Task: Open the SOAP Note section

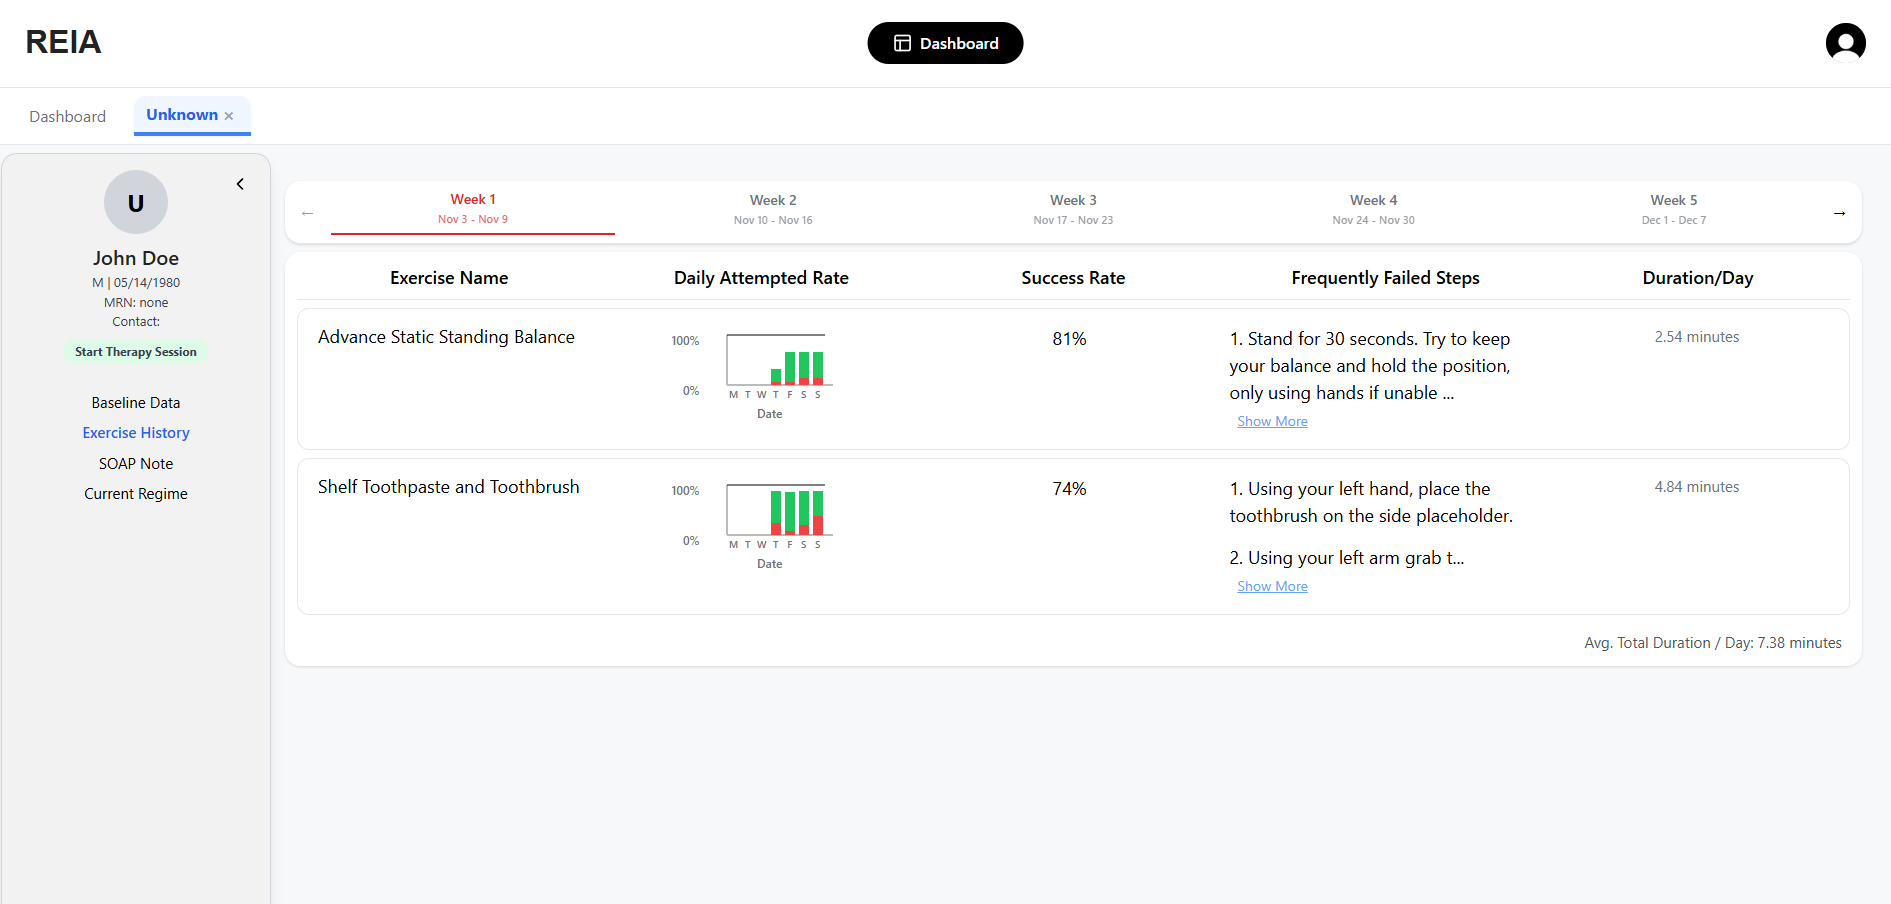Action: click(136, 464)
